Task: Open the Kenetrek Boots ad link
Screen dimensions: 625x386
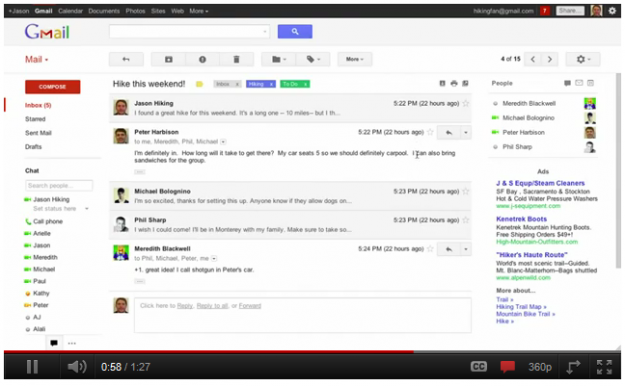Action: coord(521,219)
